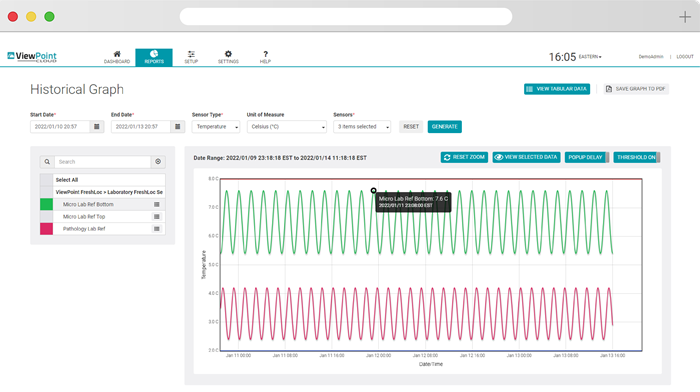Click the search magnifier icon
The height and width of the screenshot is (392, 700).
pyautogui.click(x=47, y=162)
